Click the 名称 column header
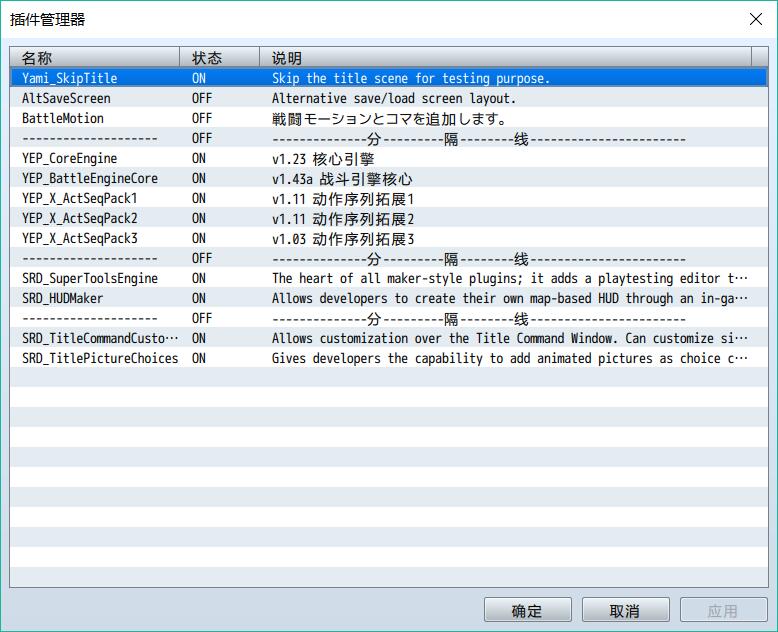This screenshot has width=778, height=632. click(x=95, y=58)
